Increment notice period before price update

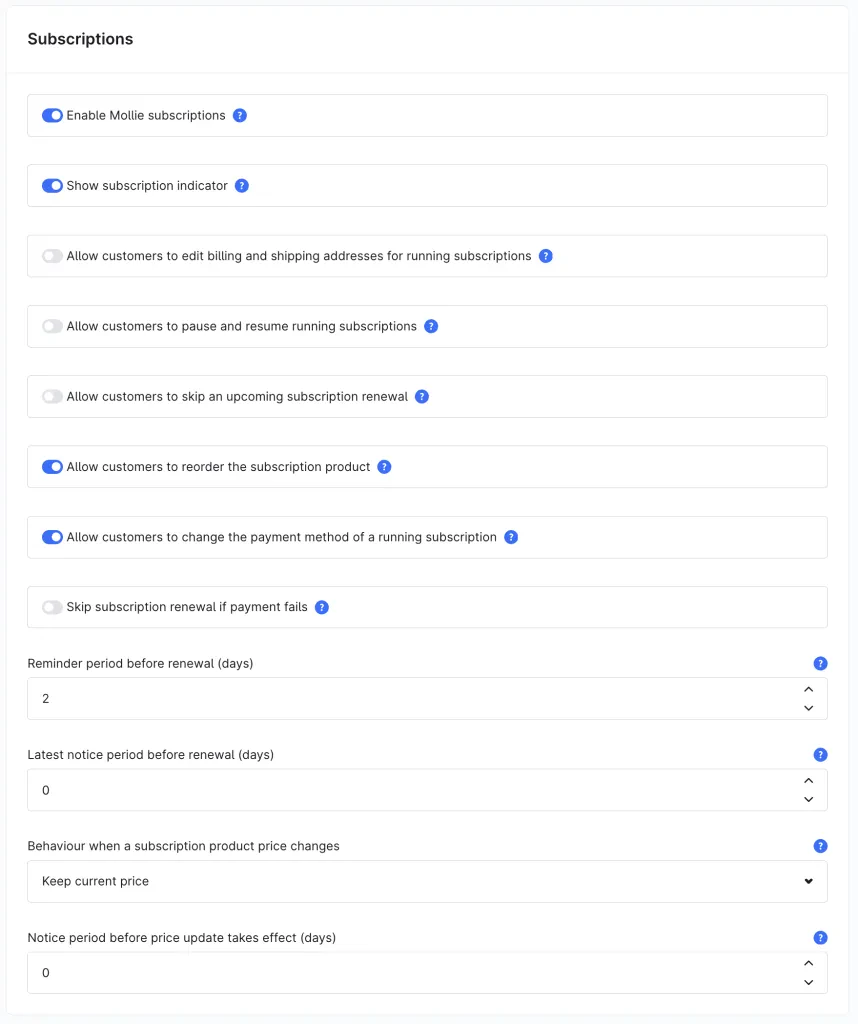pos(808,963)
